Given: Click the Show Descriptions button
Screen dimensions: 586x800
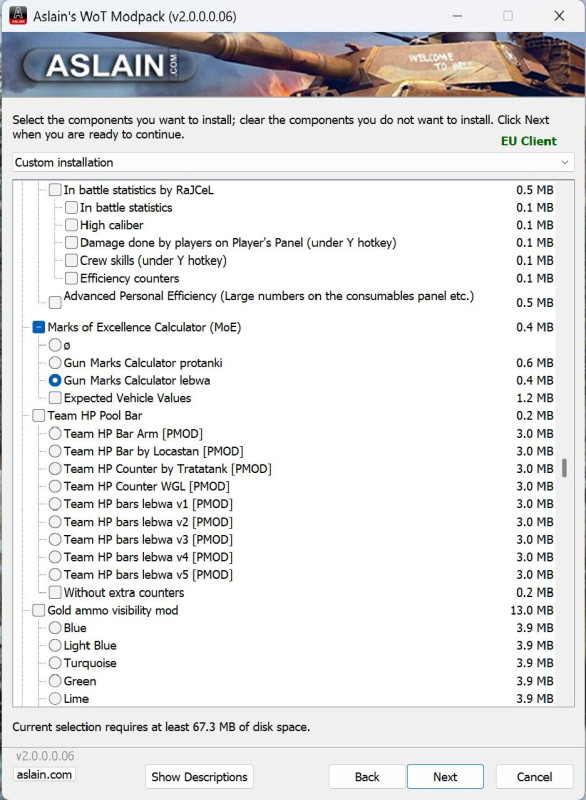Looking at the screenshot, I should pyautogui.click(x=199, y=777).
